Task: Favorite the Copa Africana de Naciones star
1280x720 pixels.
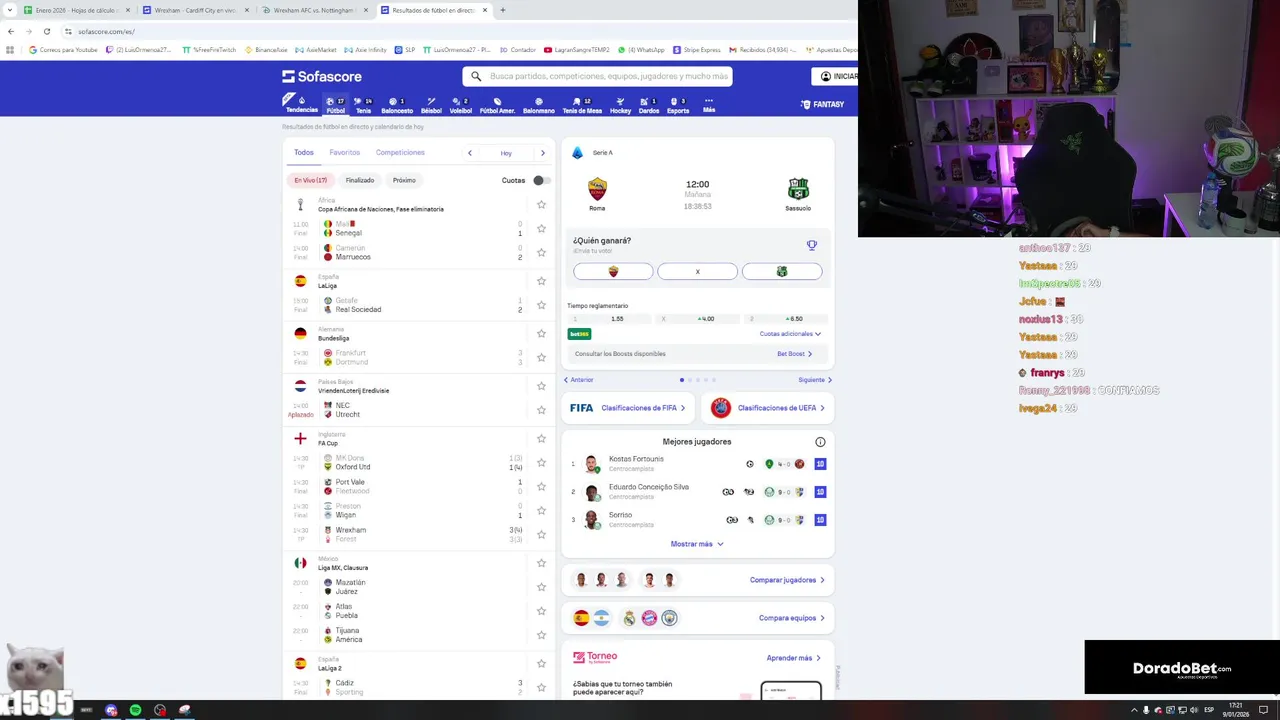Action: pyautogui.click(x=541, y=204)
